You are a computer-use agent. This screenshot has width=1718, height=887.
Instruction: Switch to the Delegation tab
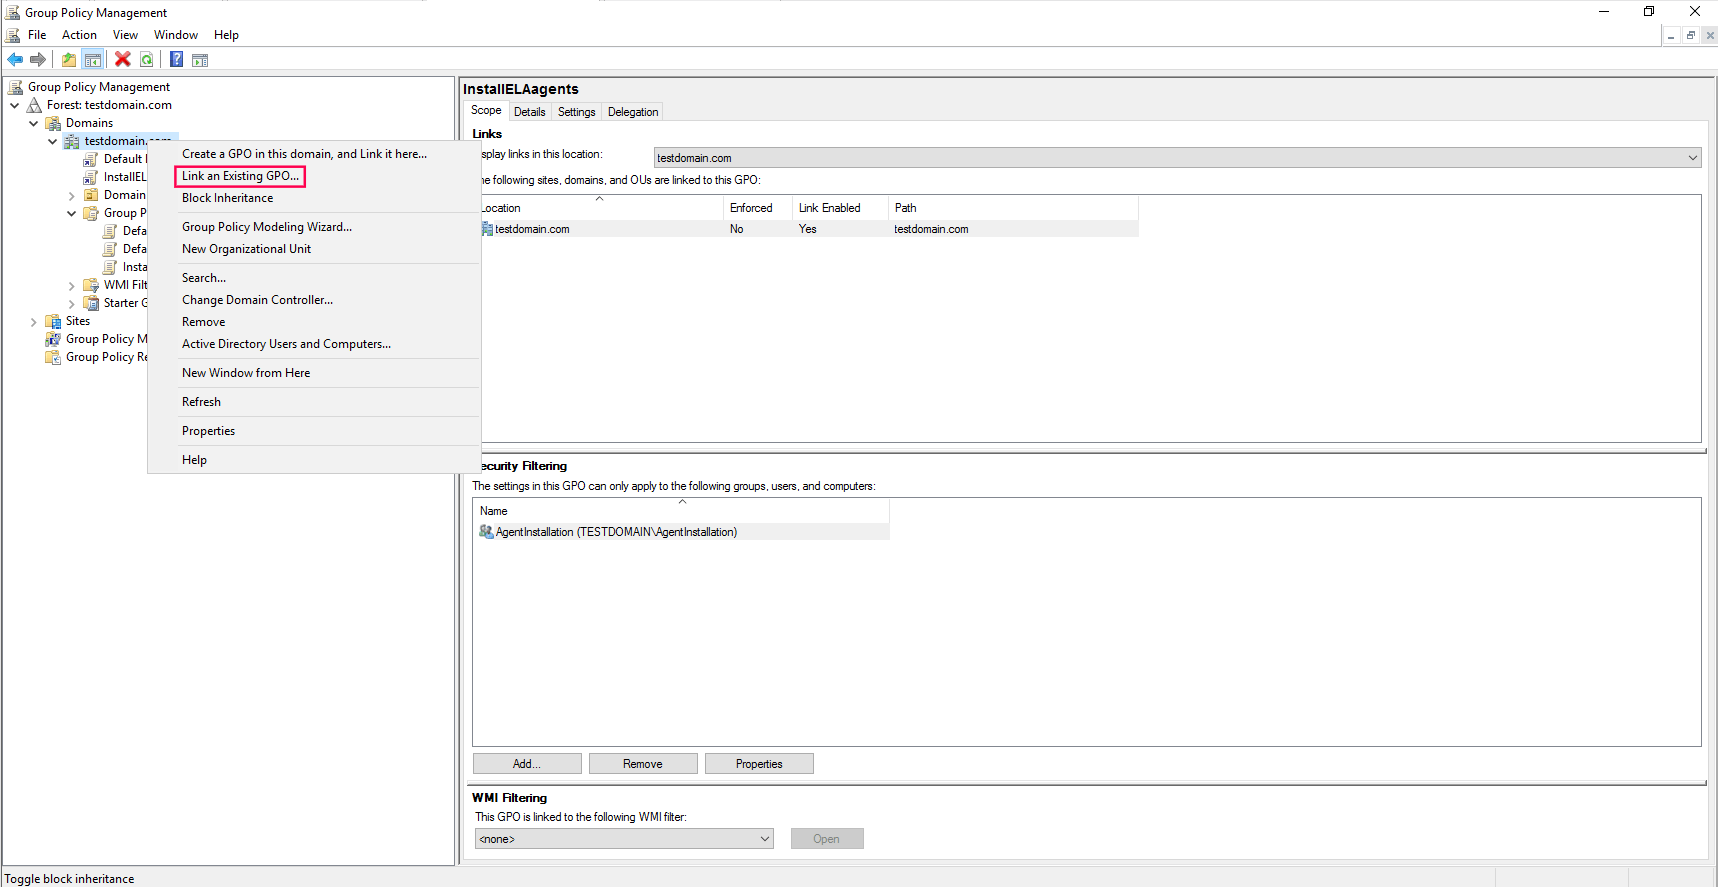(x=632, y=112)
